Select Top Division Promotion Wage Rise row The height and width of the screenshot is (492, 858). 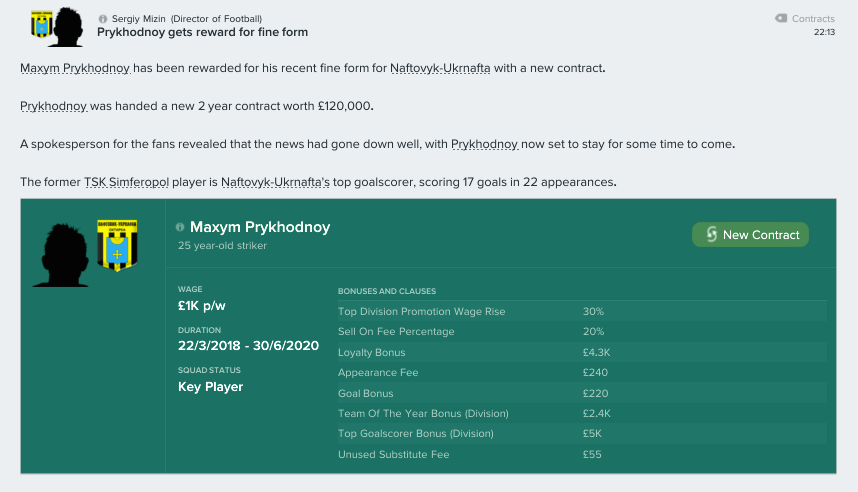(x=582, y=311)
